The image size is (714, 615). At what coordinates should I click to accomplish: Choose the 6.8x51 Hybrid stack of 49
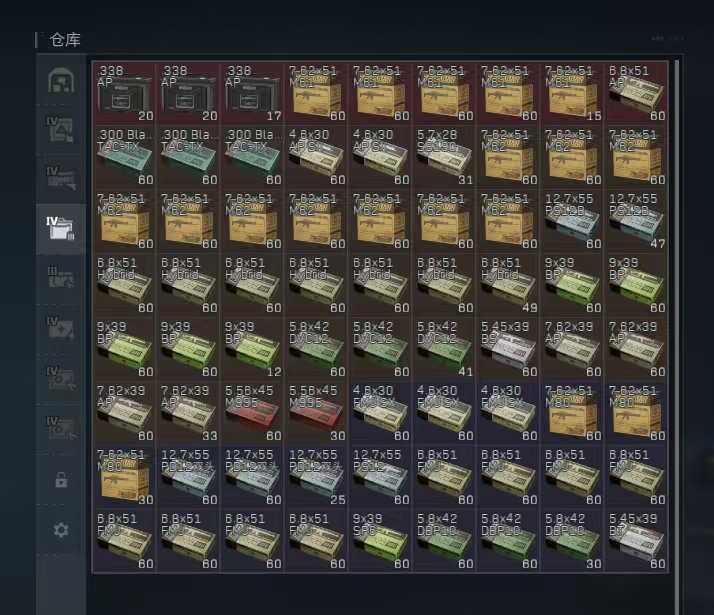click(508, 284)
